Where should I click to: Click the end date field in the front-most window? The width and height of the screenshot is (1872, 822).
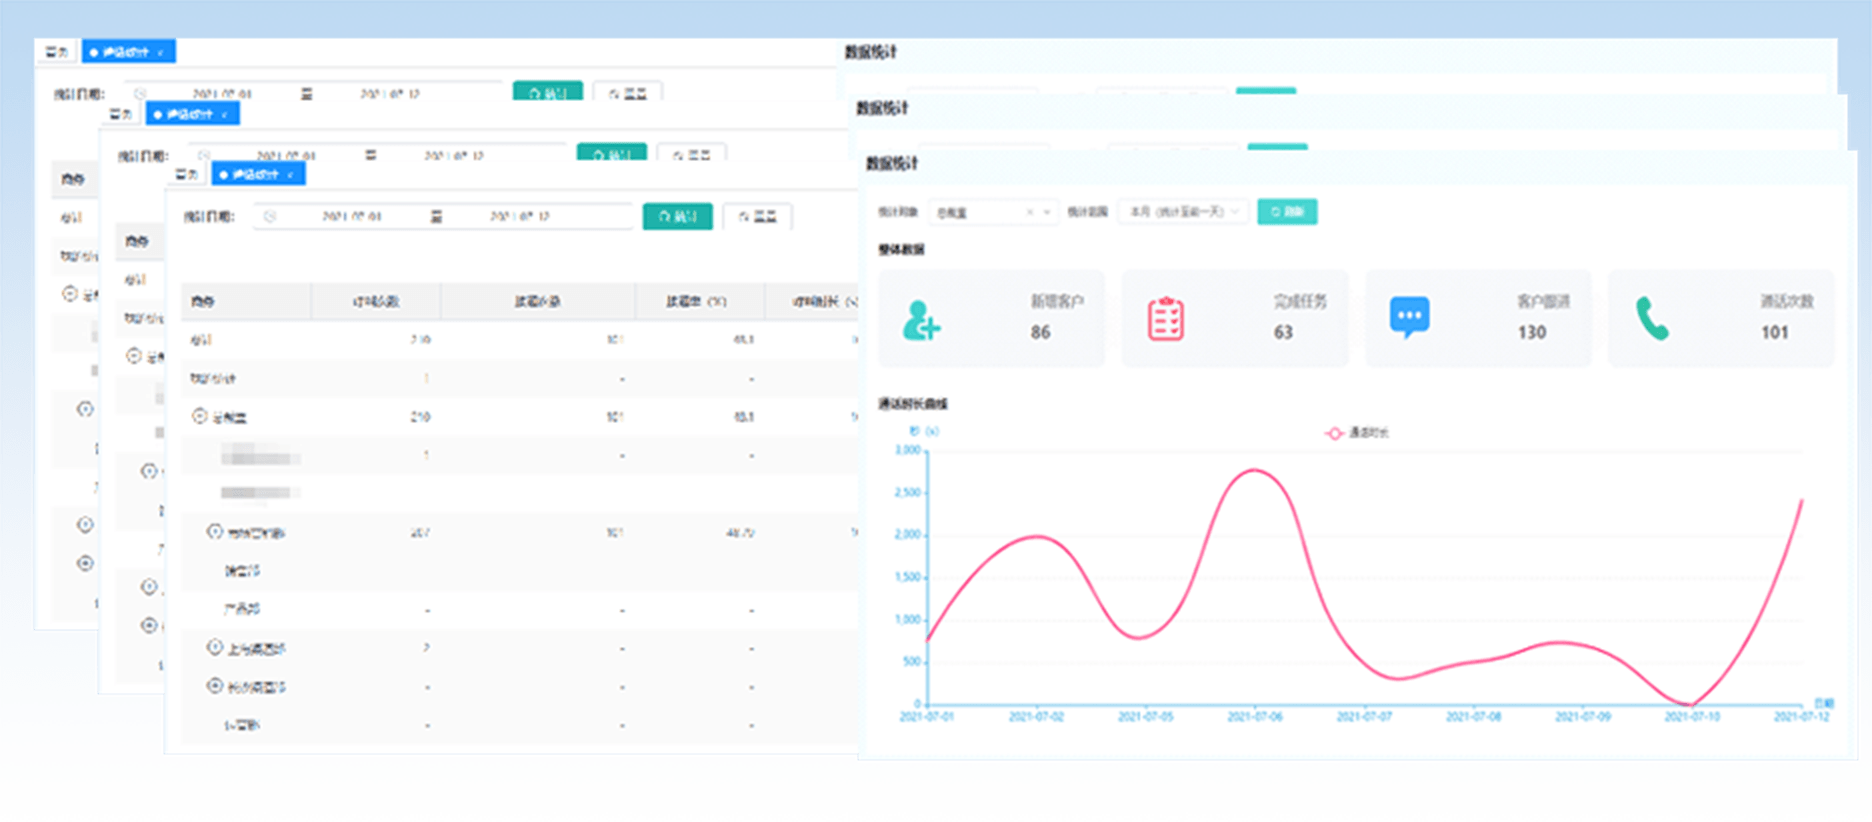pyautogui.click(x=519, y=216)
